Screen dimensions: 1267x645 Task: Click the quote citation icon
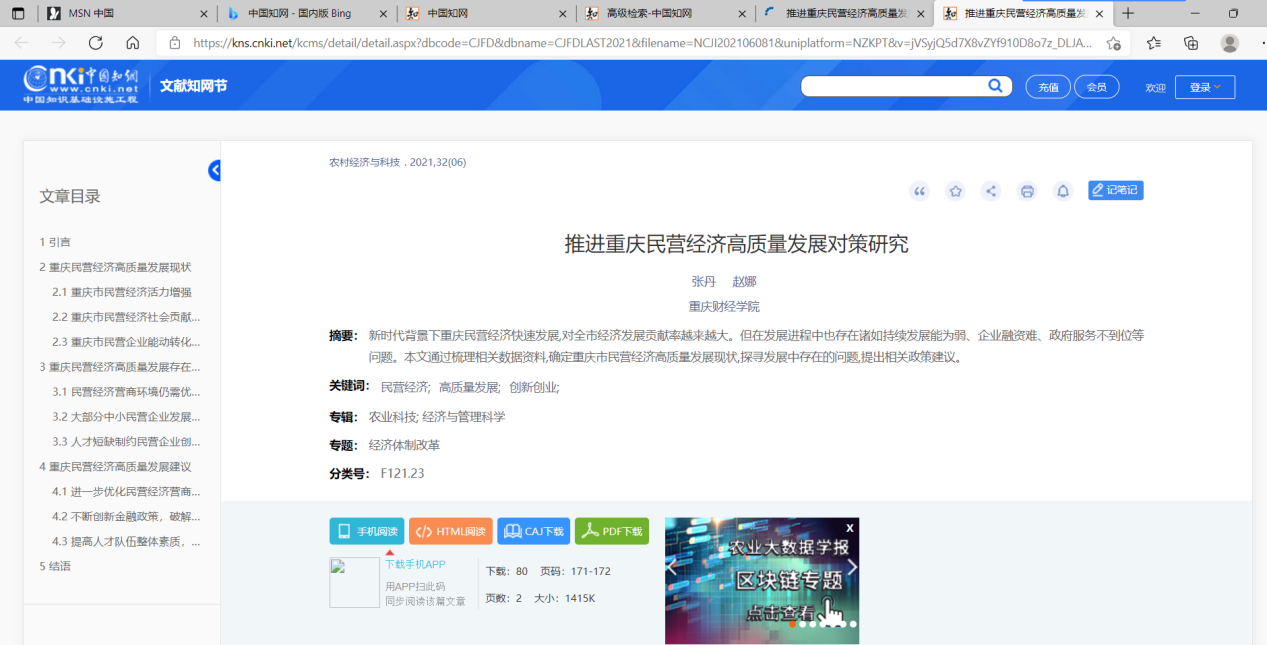pyautogui.click(x=920, y=191)
